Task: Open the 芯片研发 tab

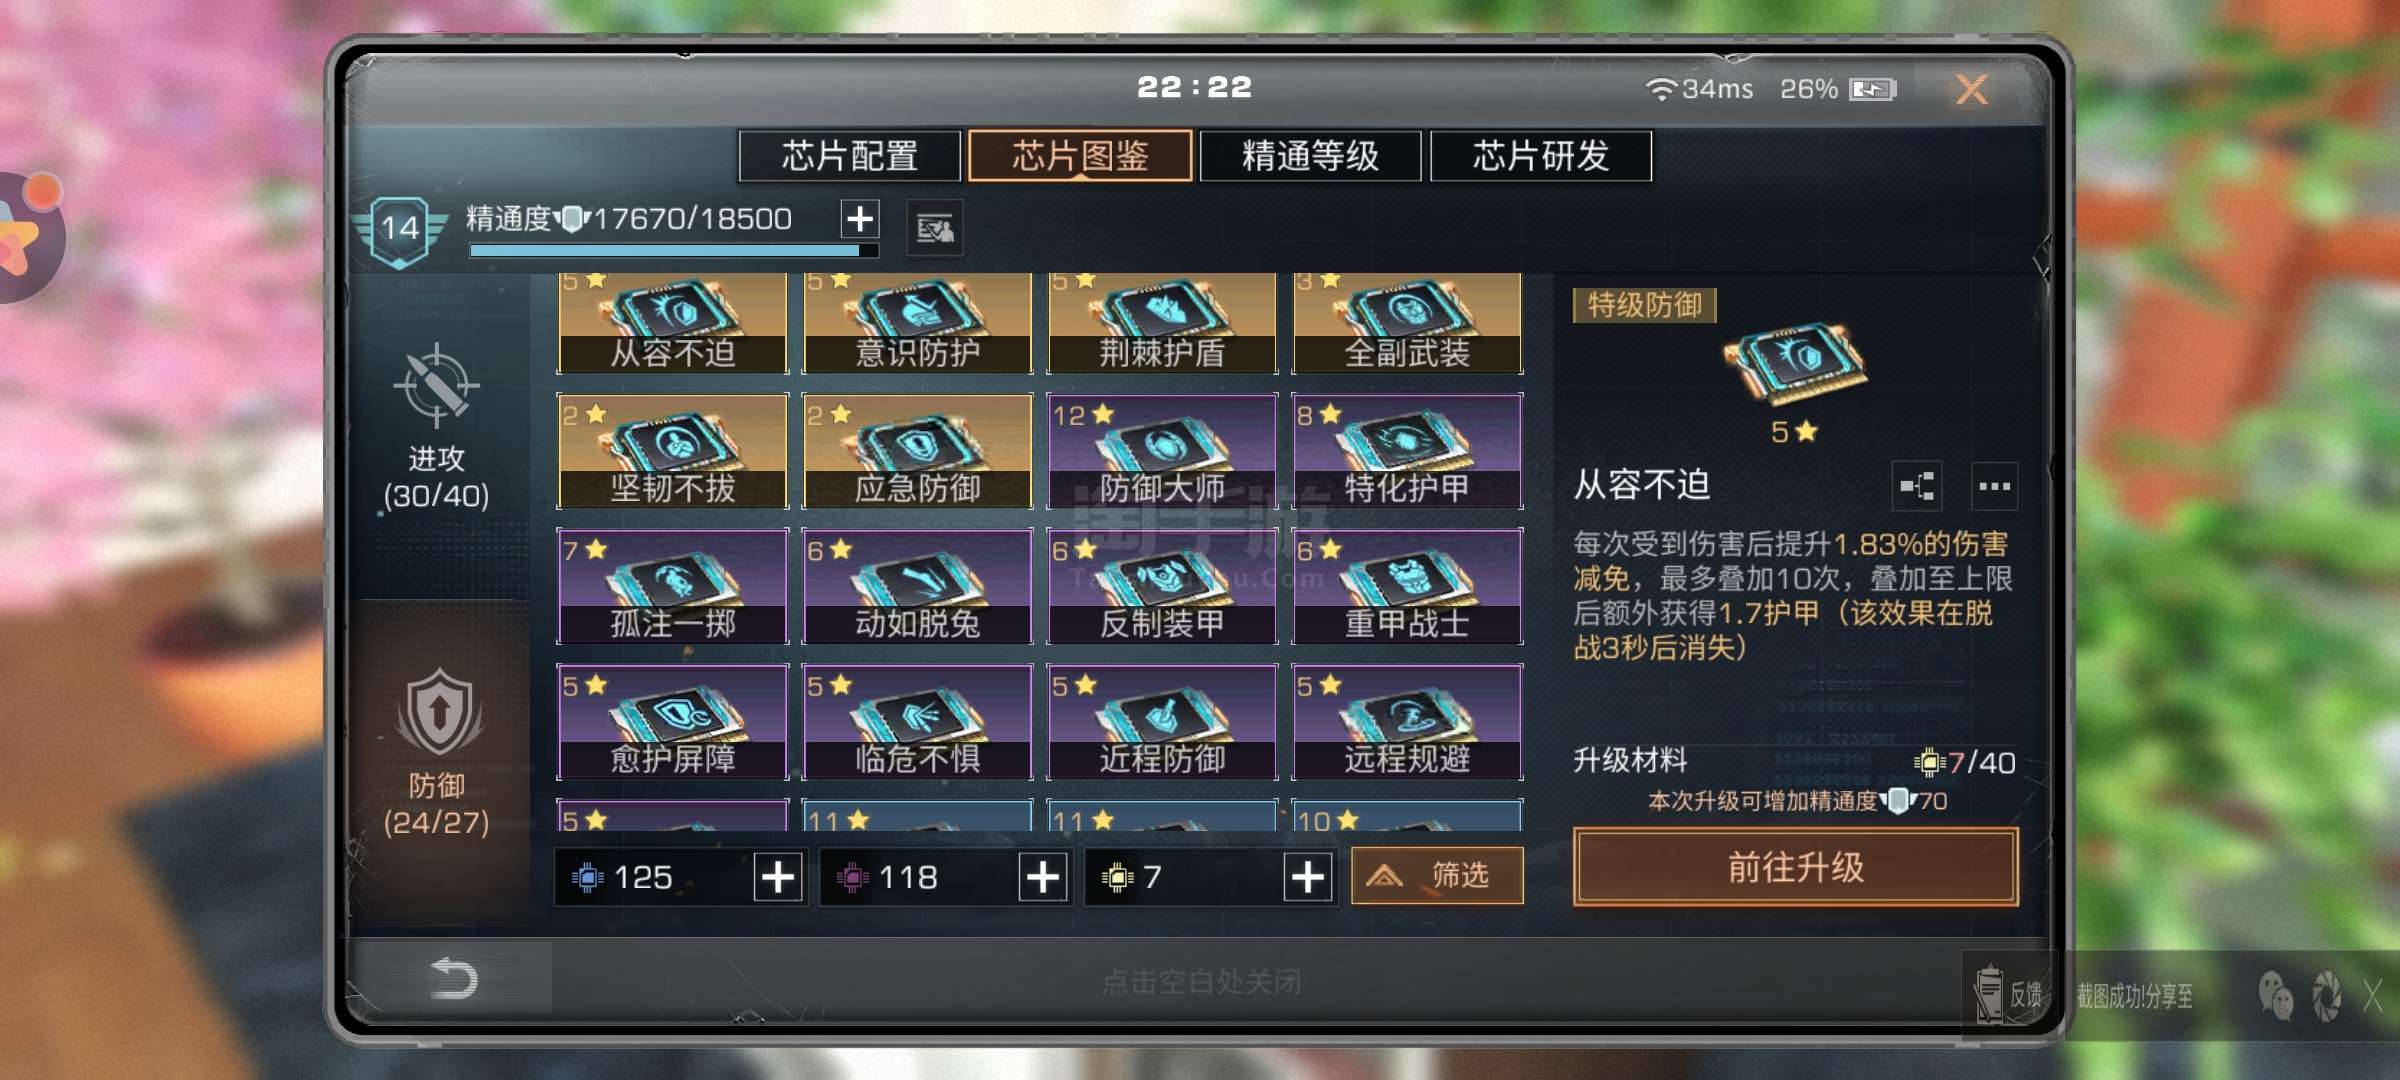Action: click(x=1540, y=156)
